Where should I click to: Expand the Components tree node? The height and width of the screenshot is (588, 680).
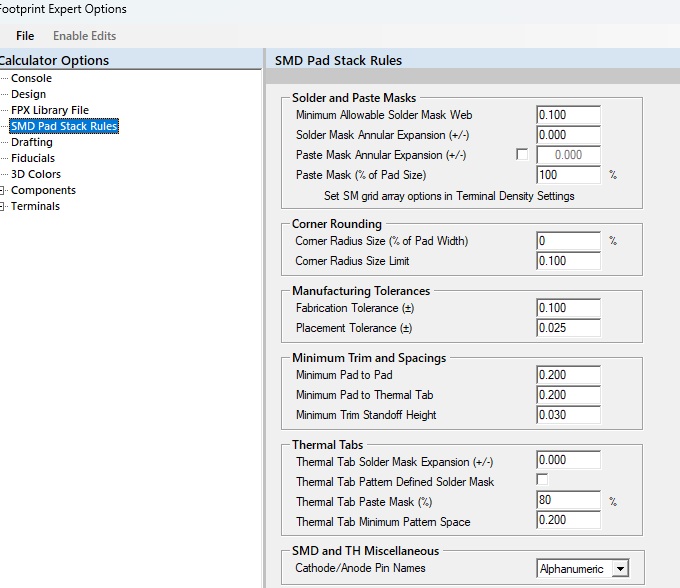tap(3, 190)
